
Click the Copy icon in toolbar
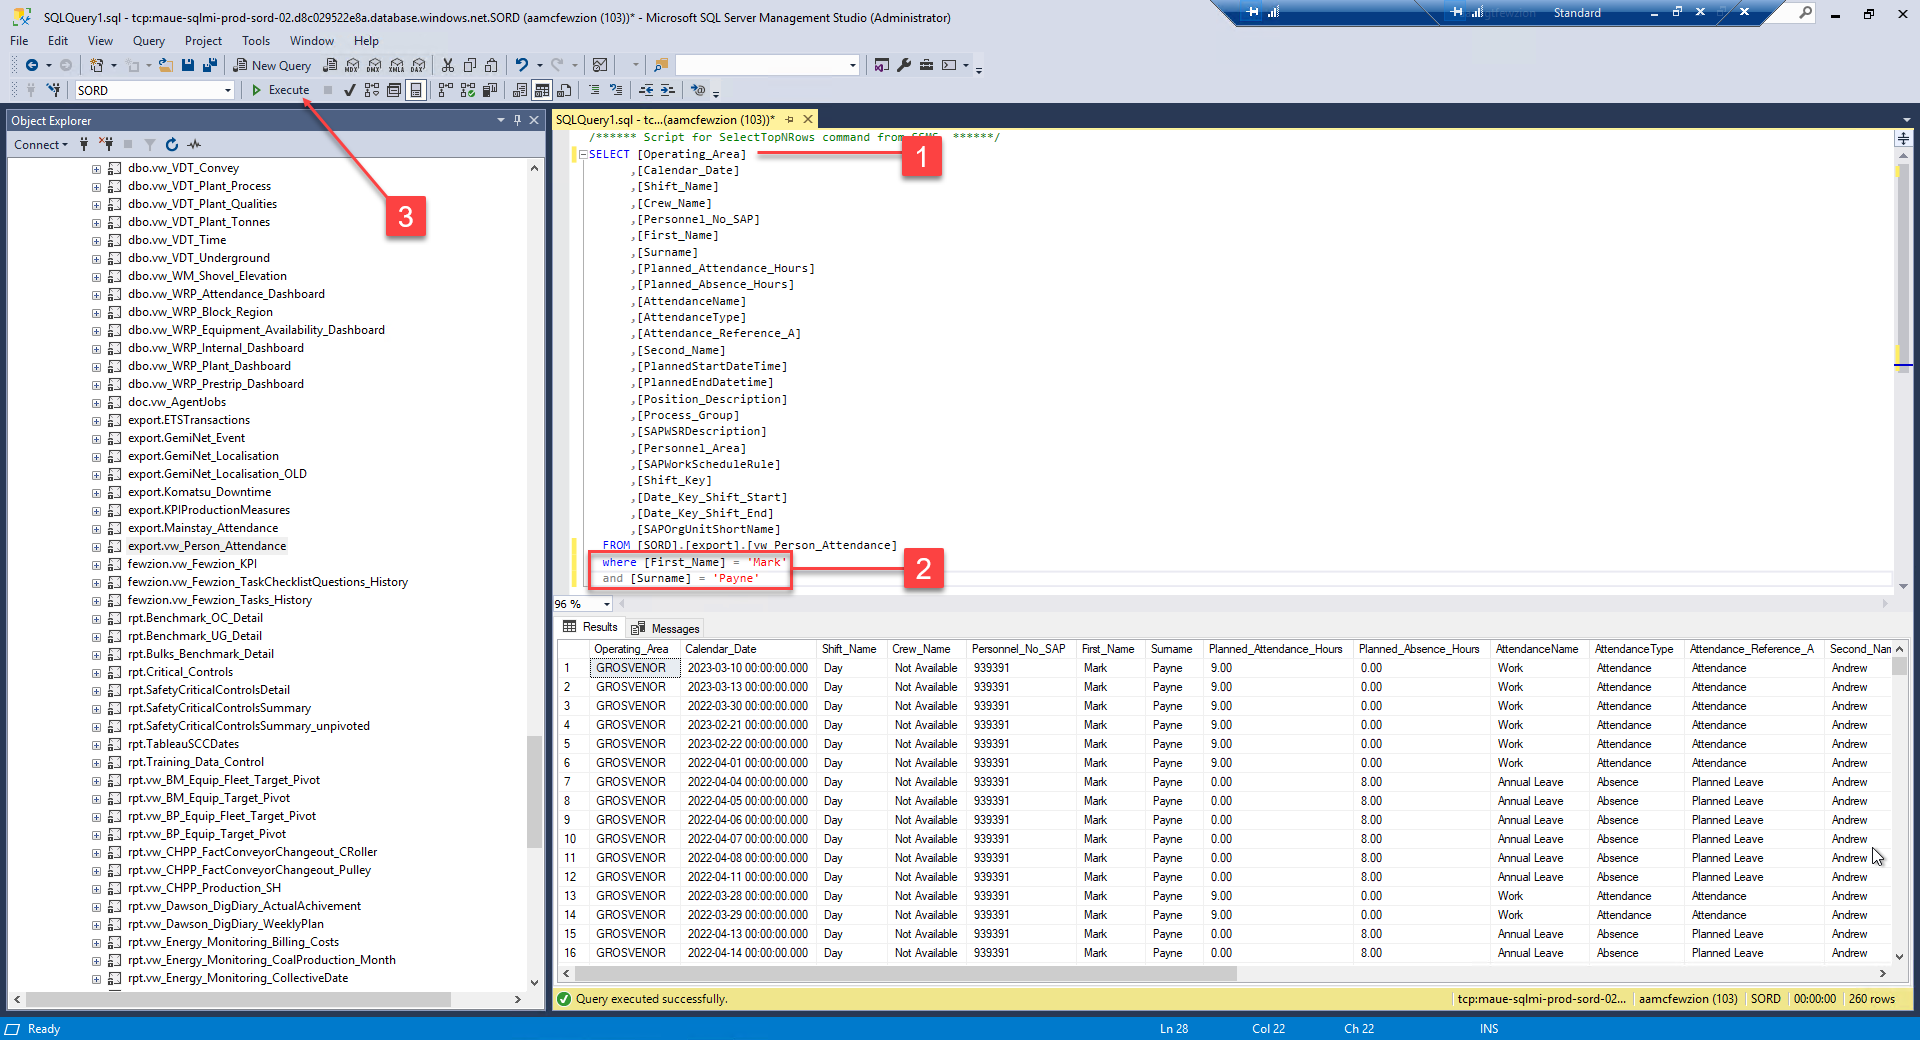coord(470,65)
